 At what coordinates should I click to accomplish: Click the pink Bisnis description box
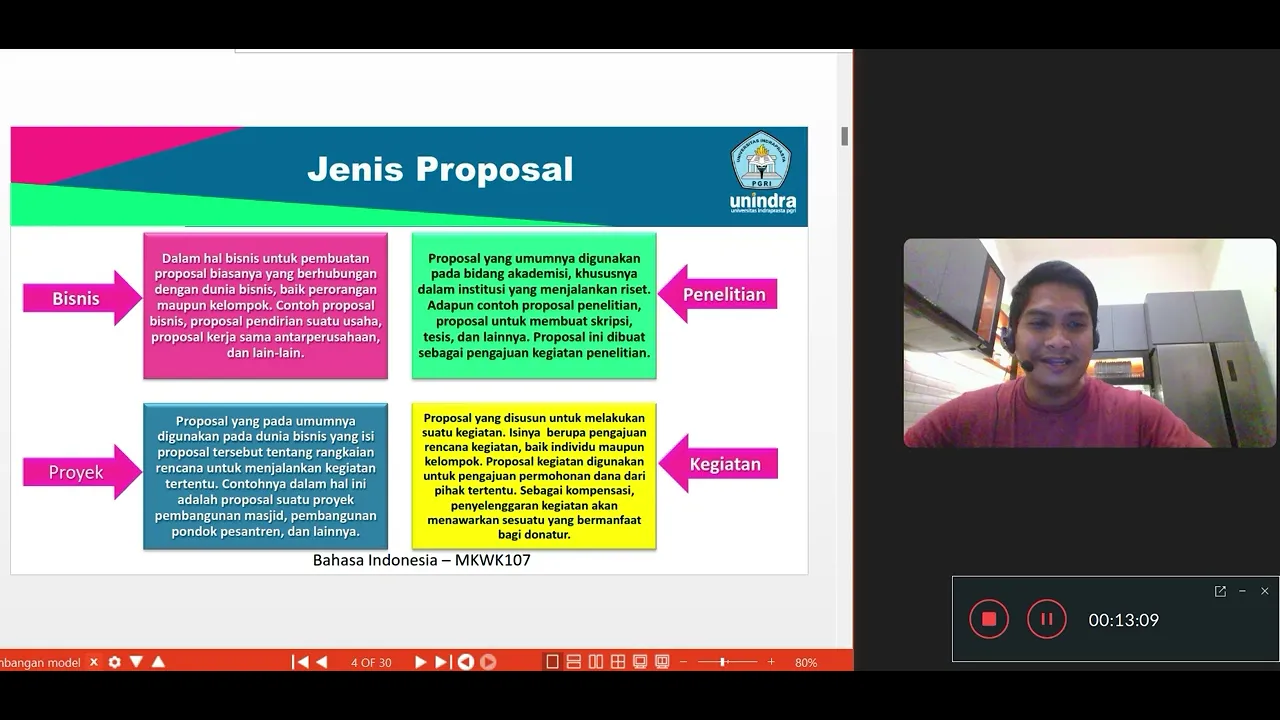pyautogui.click(x=265, y=306)
